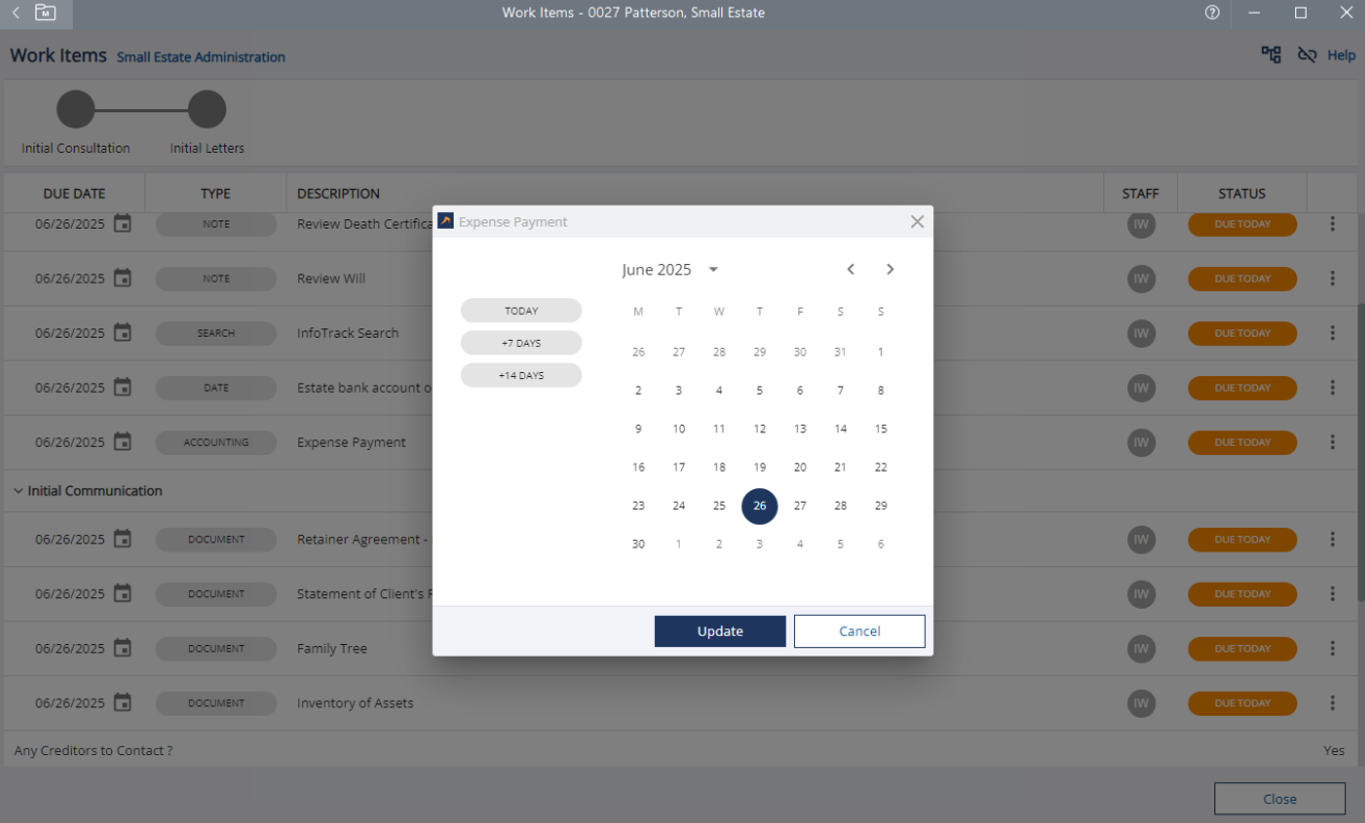Choose the +7 DAYS quick option
The height and width of the screenshot is (823, 1365).
(x=521, y=343)
